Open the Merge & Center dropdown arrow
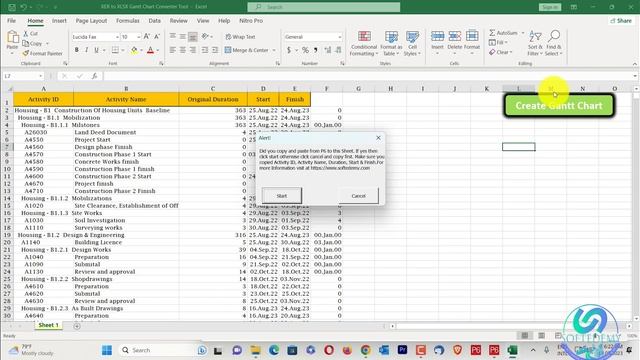The height and width of the screenshot is (360, 640). click(x=274, y=50)
